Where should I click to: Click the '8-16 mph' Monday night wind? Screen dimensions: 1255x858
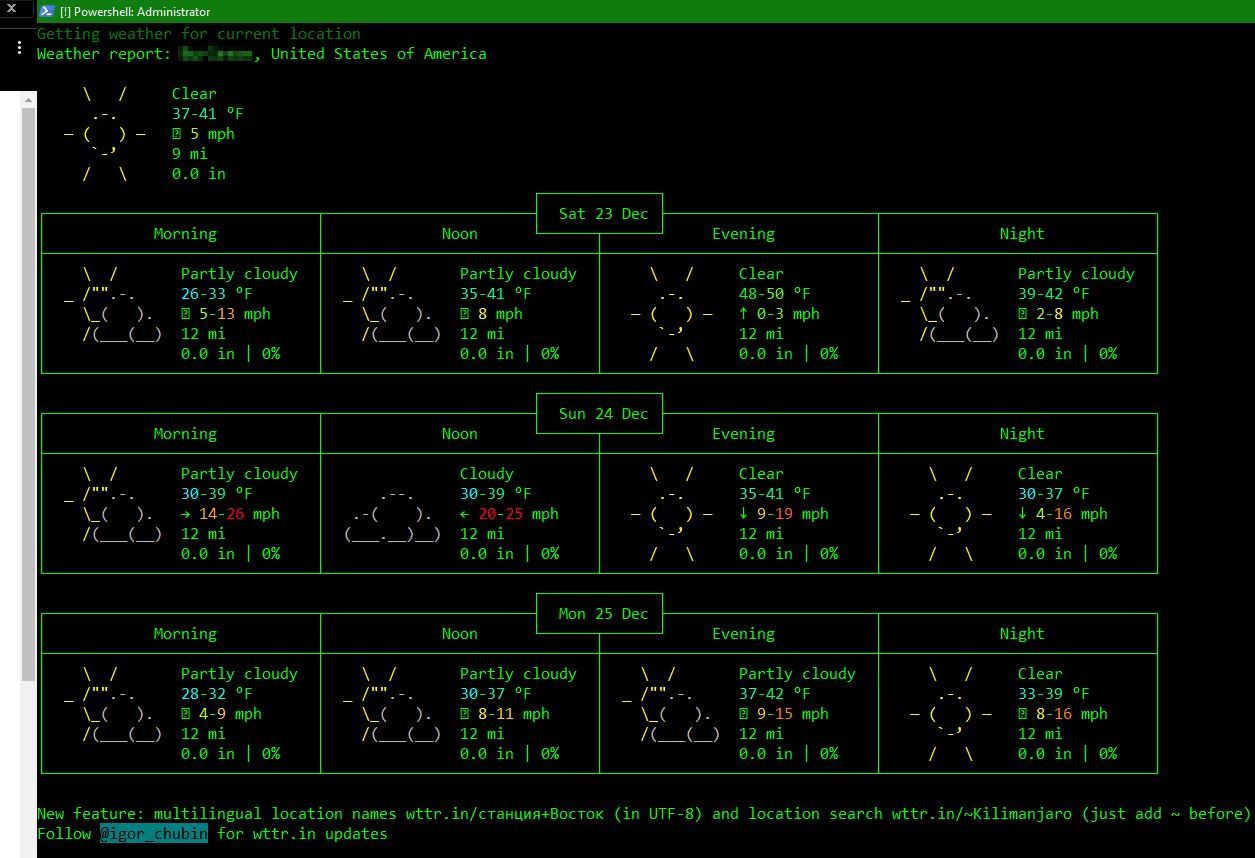coord(1072,714)
